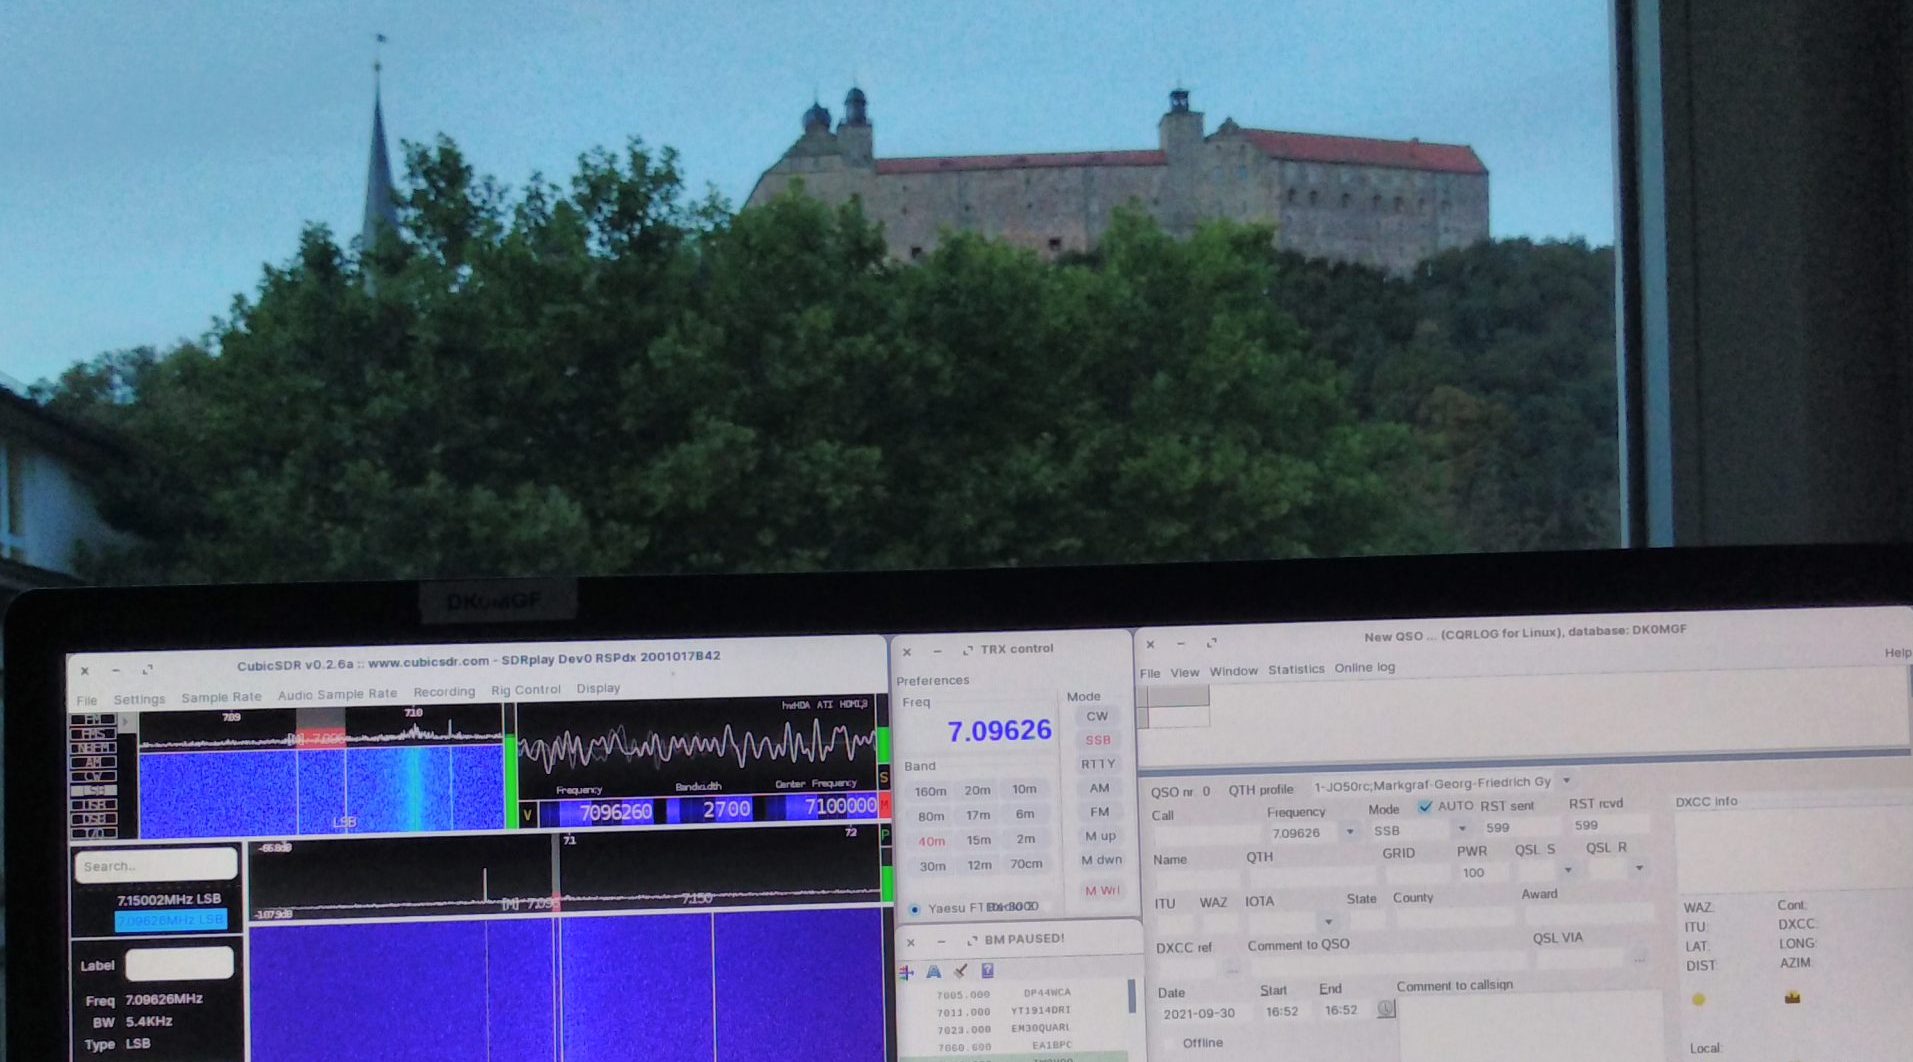
Task: Click the S solo indicator in CubicSDR
Action: (884, 777)
